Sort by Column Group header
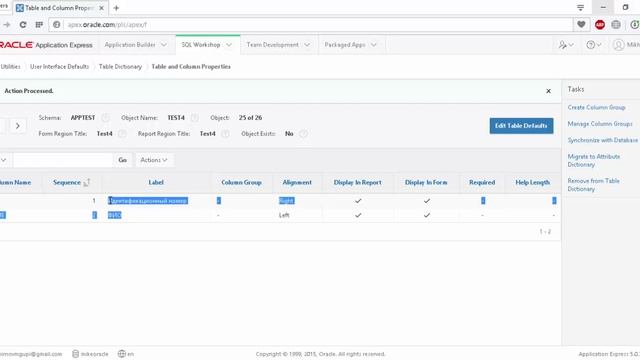Image resolution: width=640 pixels, height=360 pixels. pos(241,182)
